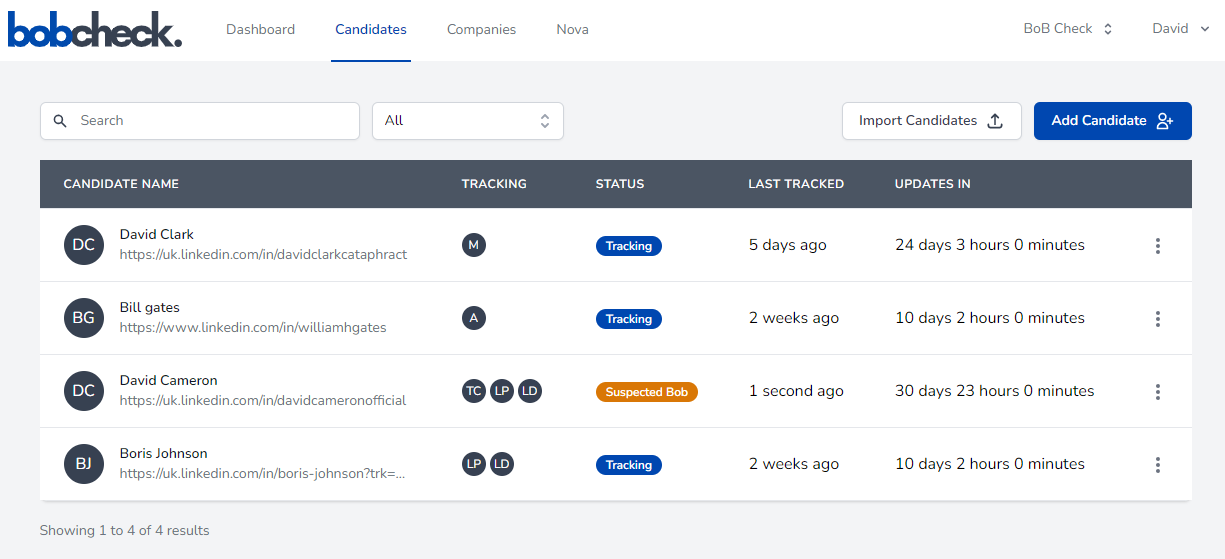Viewport: 1225px width, 559px height.
Task: Click the '5 days ago' cell
Action: click(788, 245)
